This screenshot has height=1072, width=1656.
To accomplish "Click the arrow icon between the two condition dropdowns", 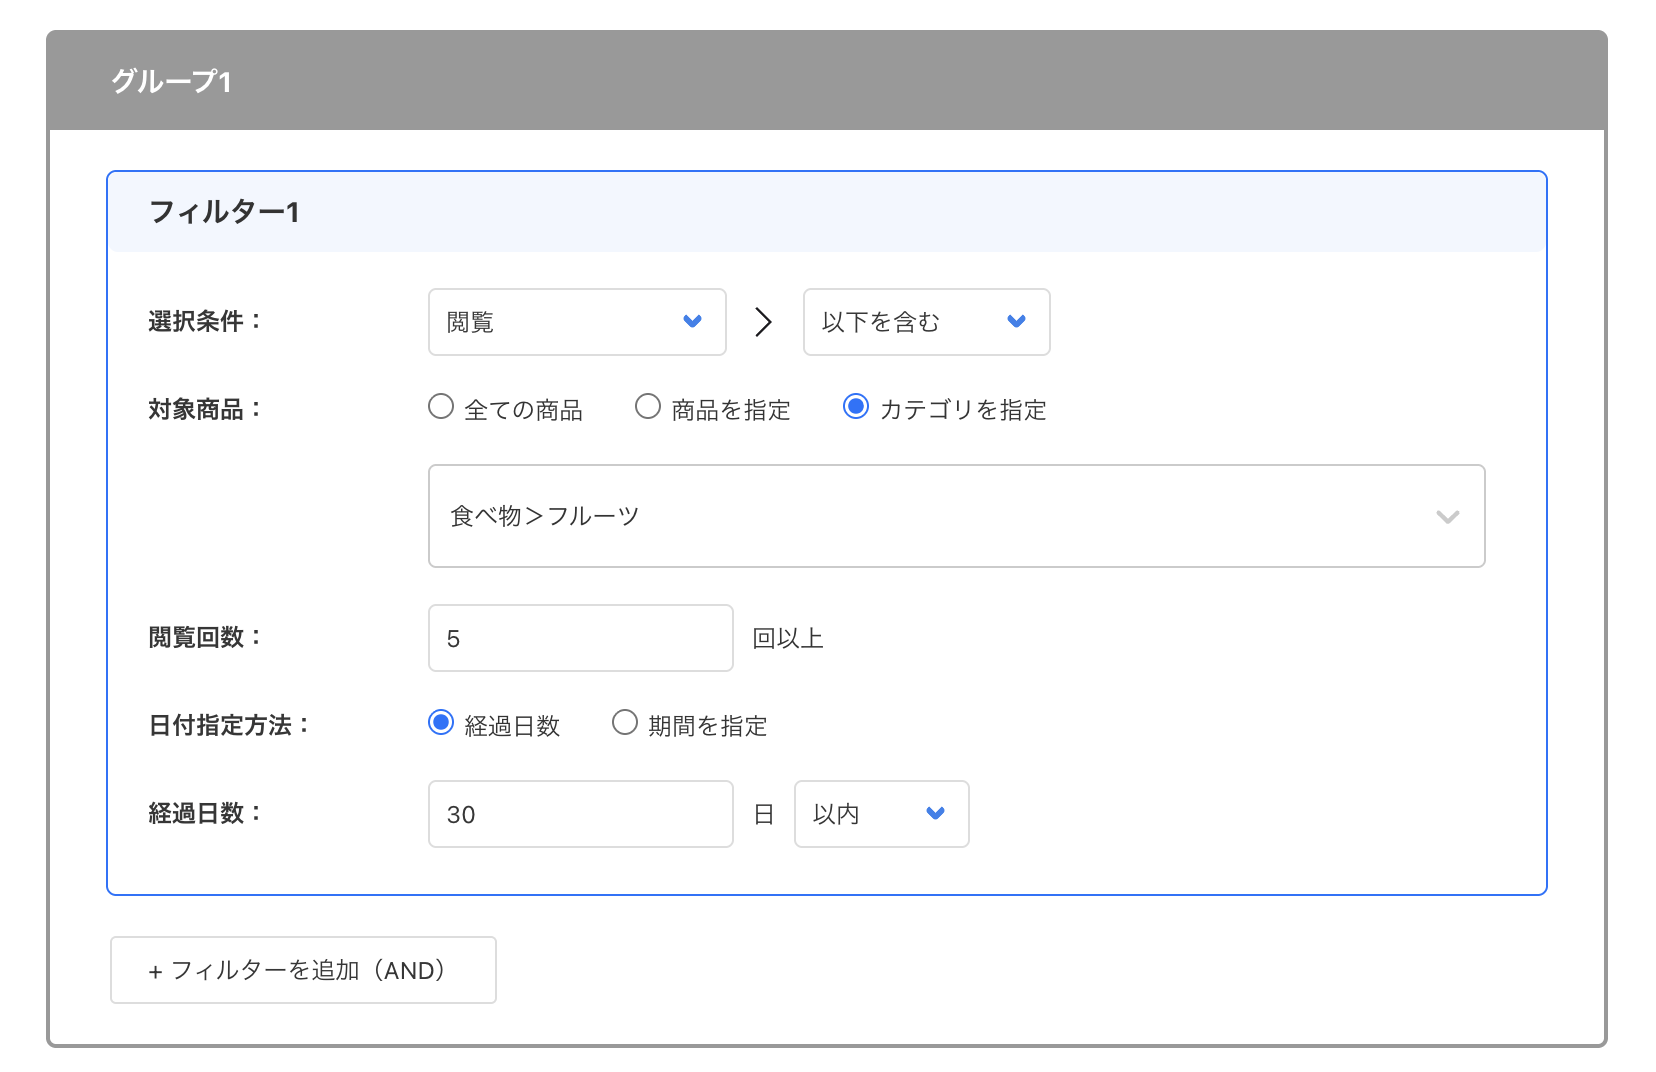I will [764, 322].
